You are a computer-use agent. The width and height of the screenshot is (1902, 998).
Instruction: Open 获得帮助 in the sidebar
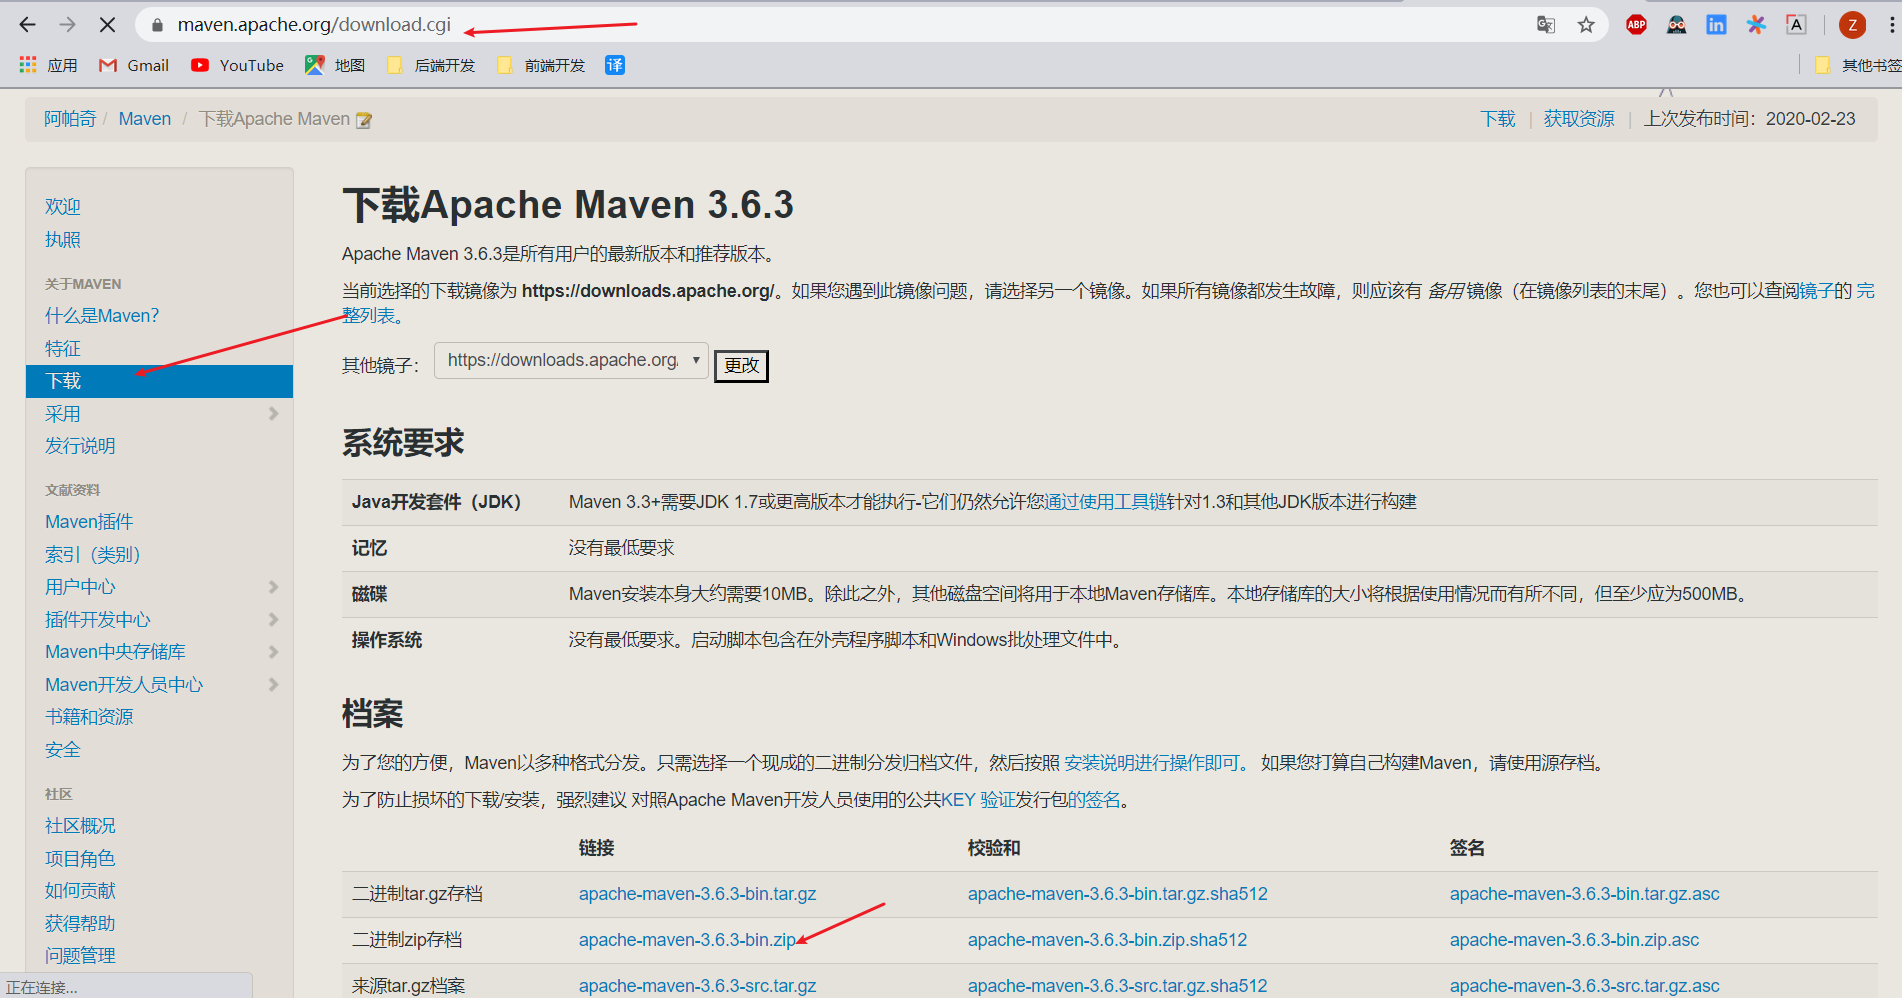pos(80,923)
